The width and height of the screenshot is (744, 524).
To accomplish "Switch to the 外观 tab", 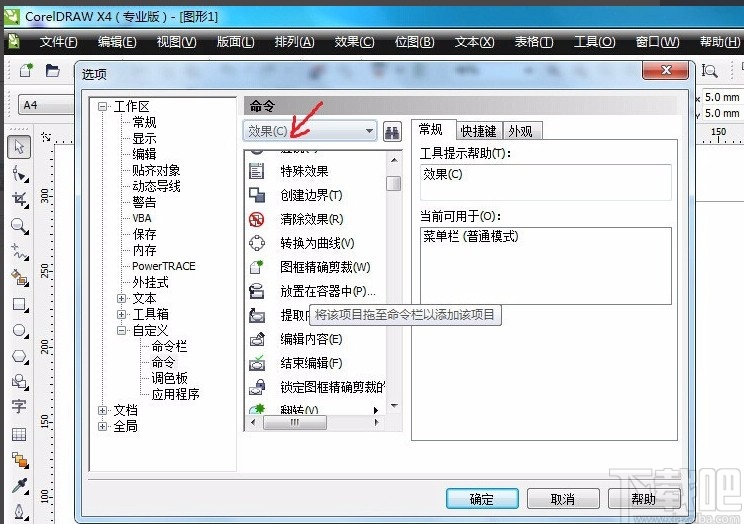I will click(x=521, y=131).
